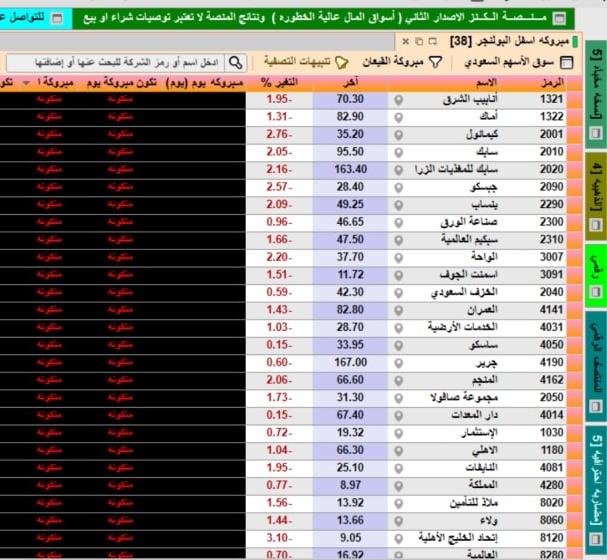Screen dimensions: 607x560
Task: Click the pin icon beside الواحة
Action: click(x=399, y=258)
